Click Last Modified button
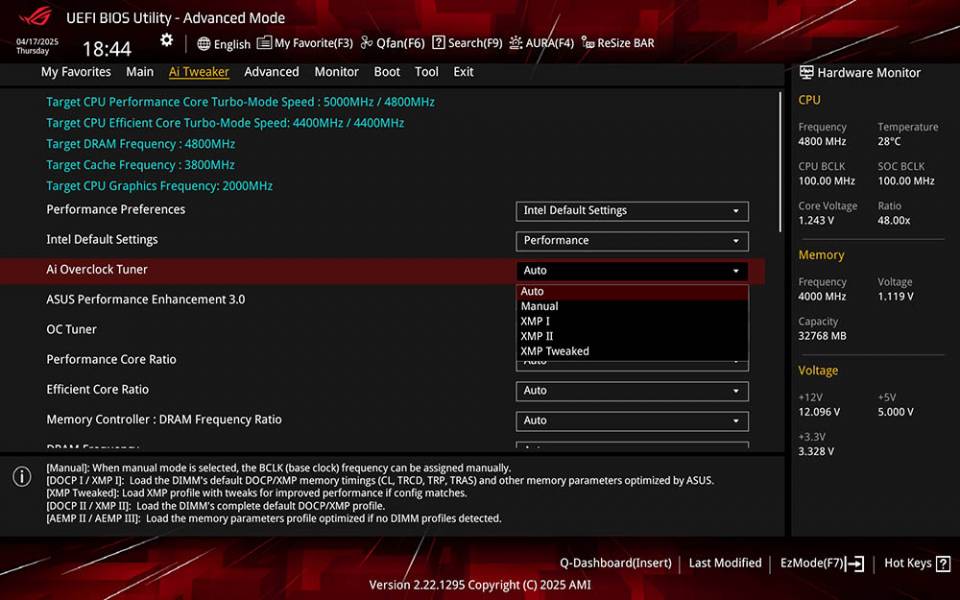Screen dimensions: 960x600 tap(725, 564)
